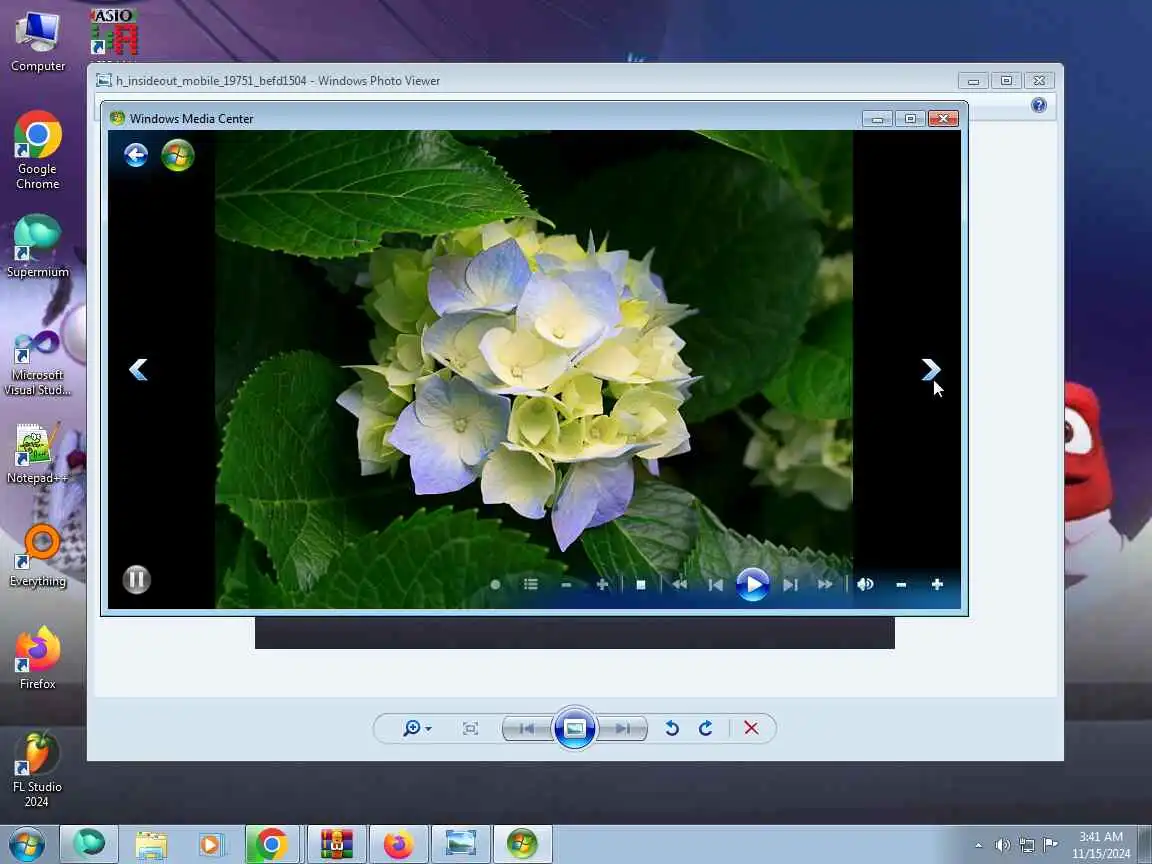Open the guide list icon in transport bar
Image resolution: width=1152 pixels, height=864 pixels.
coord(530,585)
